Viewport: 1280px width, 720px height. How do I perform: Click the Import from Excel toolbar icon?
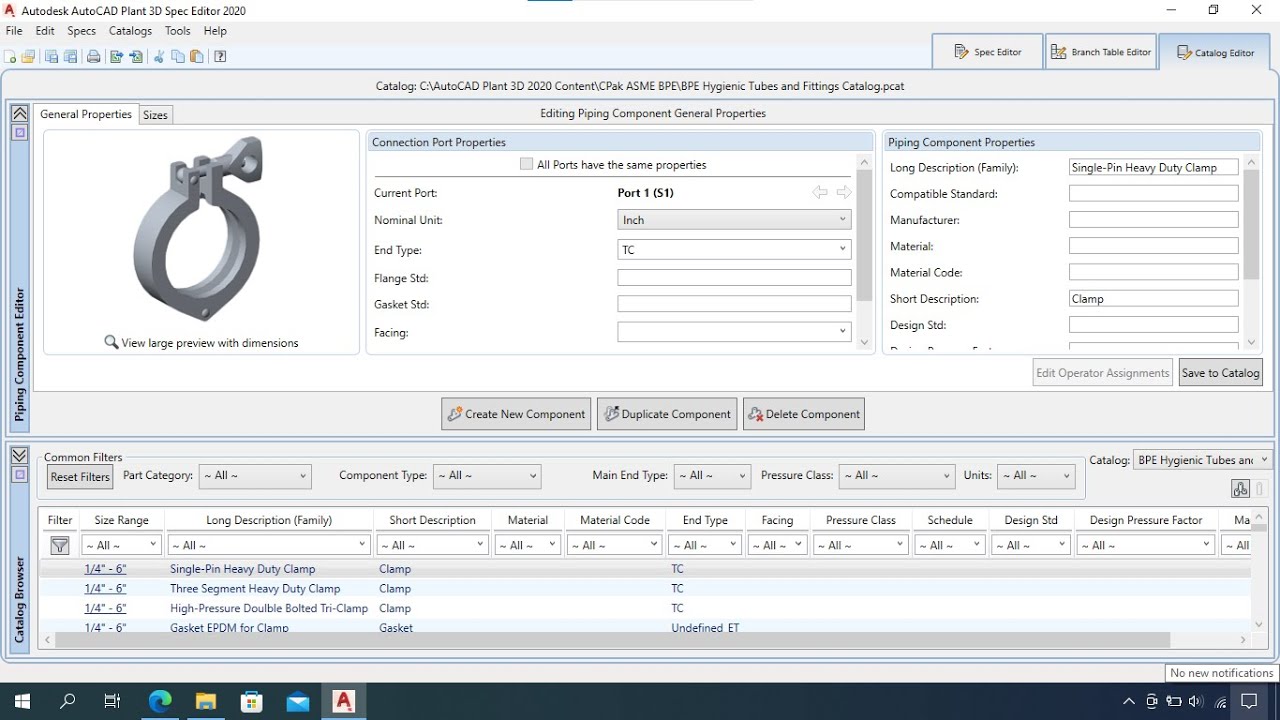tap(136, 57)
